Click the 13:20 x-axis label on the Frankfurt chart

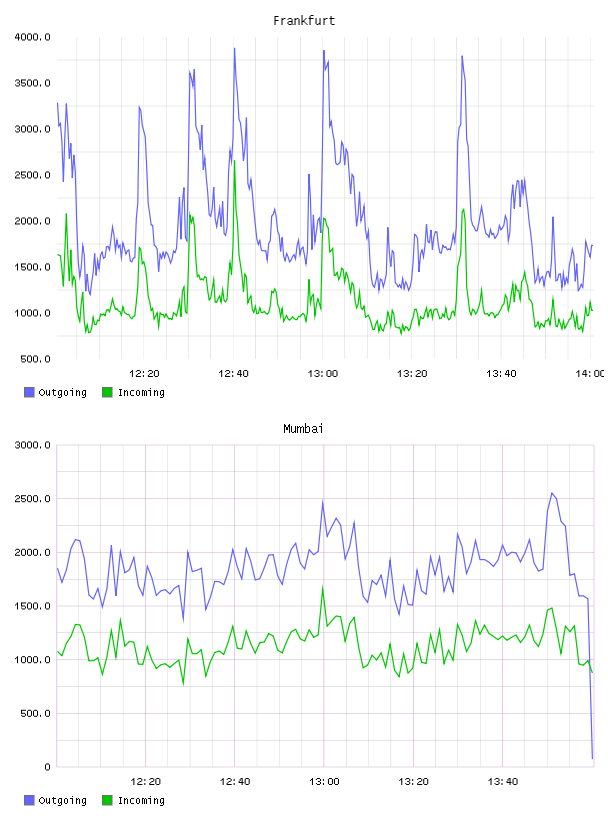[x=412, y=374]
